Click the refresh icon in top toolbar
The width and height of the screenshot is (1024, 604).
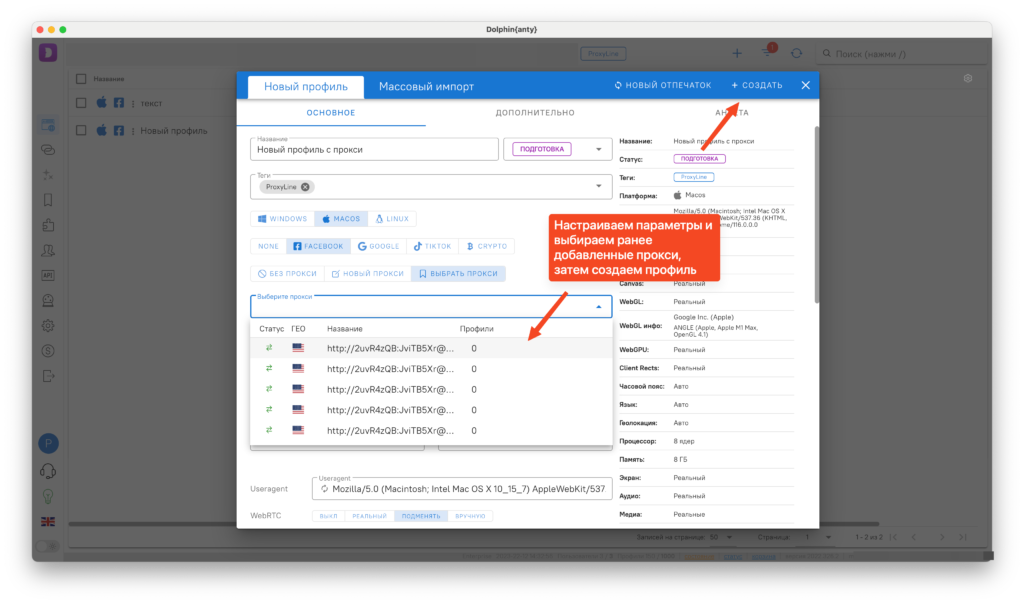[796, 53]
